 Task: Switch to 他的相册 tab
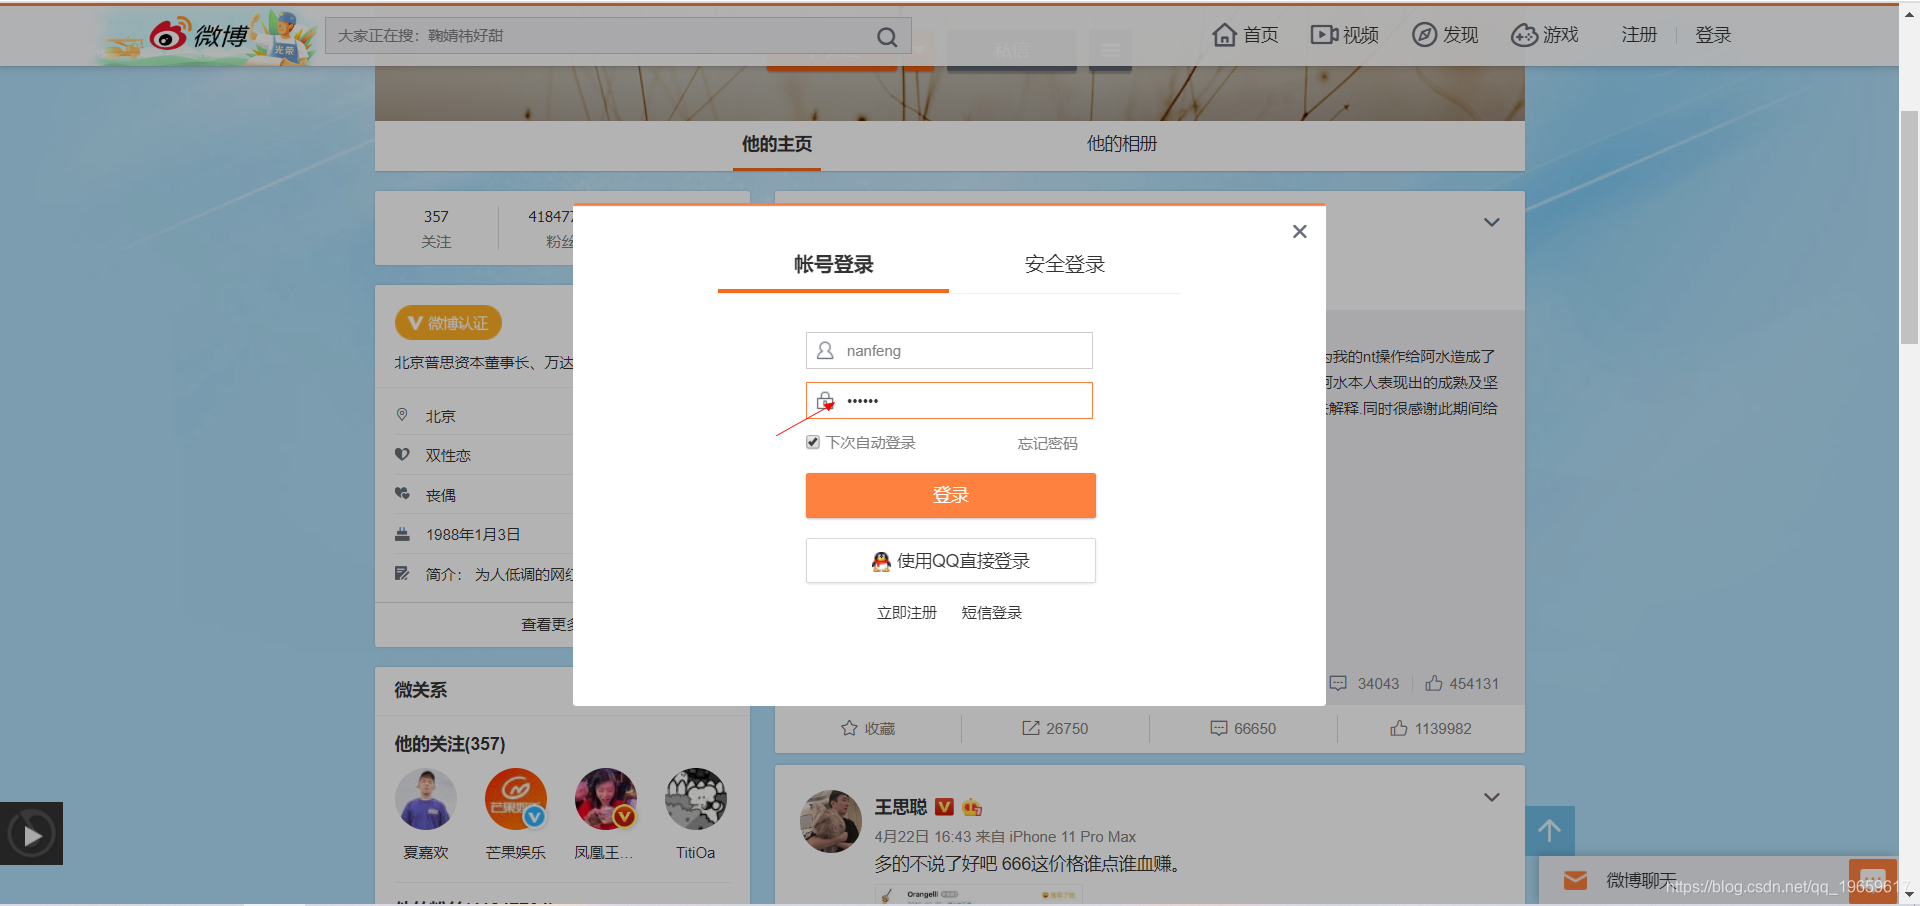click(1122, 144)
